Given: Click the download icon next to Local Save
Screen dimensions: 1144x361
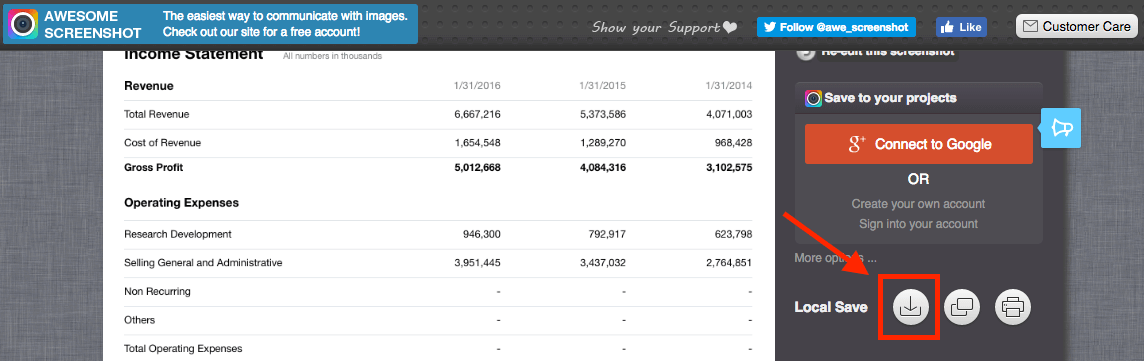Looking at the screenshot, I should (x=910, y=307).
